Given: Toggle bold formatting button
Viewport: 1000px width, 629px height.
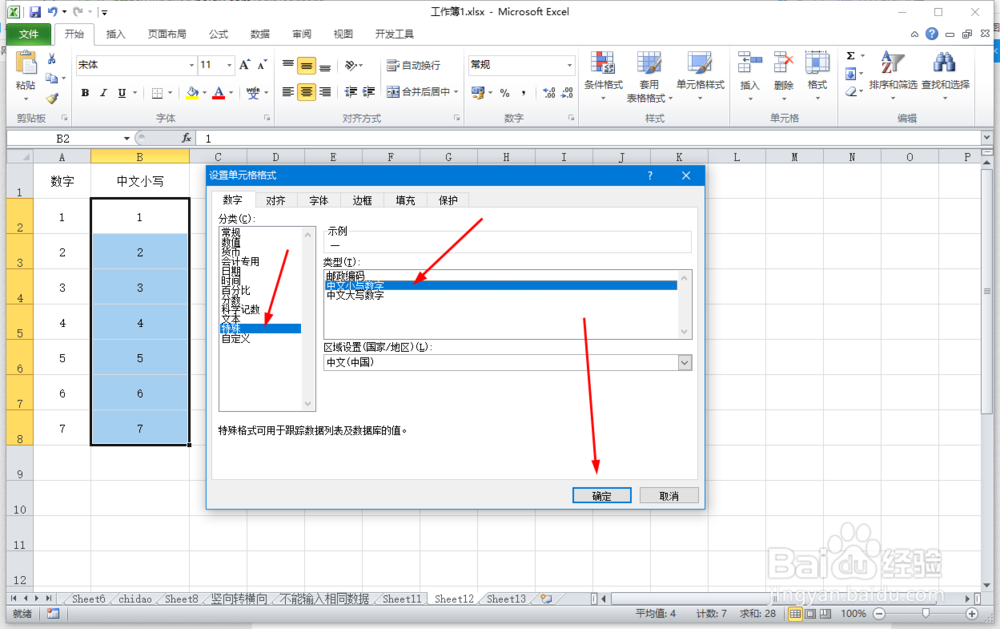Looking at the screenshot, I should [85, 93].
